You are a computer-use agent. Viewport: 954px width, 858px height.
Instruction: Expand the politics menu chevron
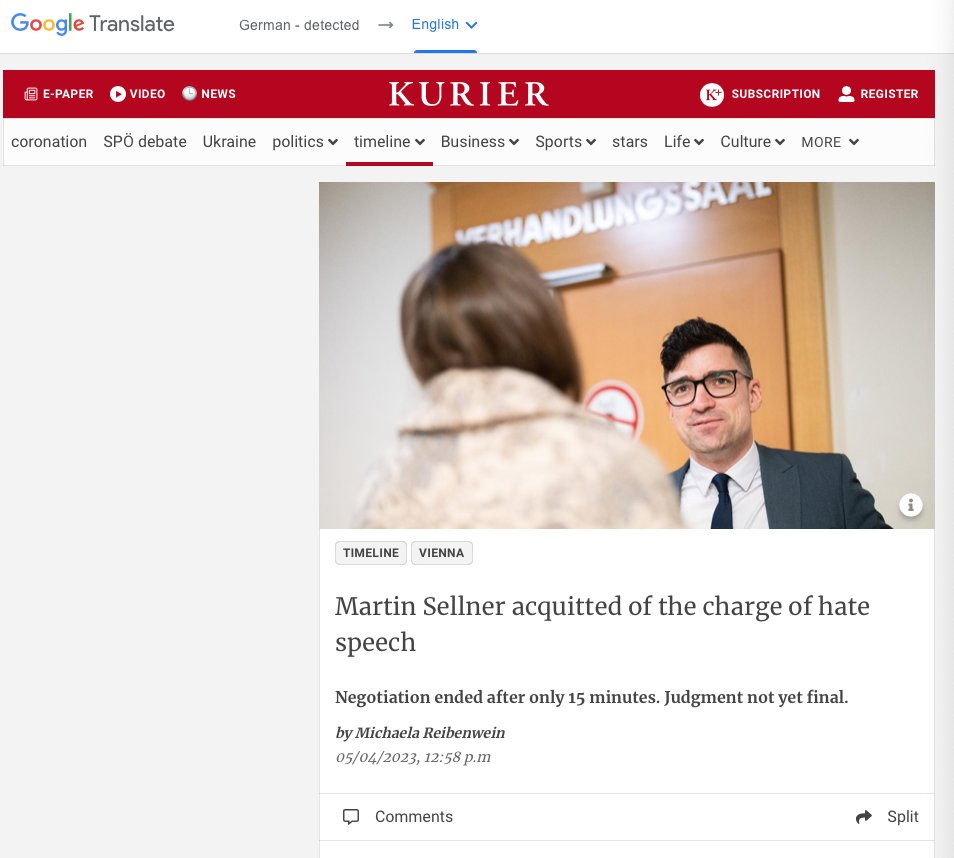pyautogui.click(x=333, y=142)
